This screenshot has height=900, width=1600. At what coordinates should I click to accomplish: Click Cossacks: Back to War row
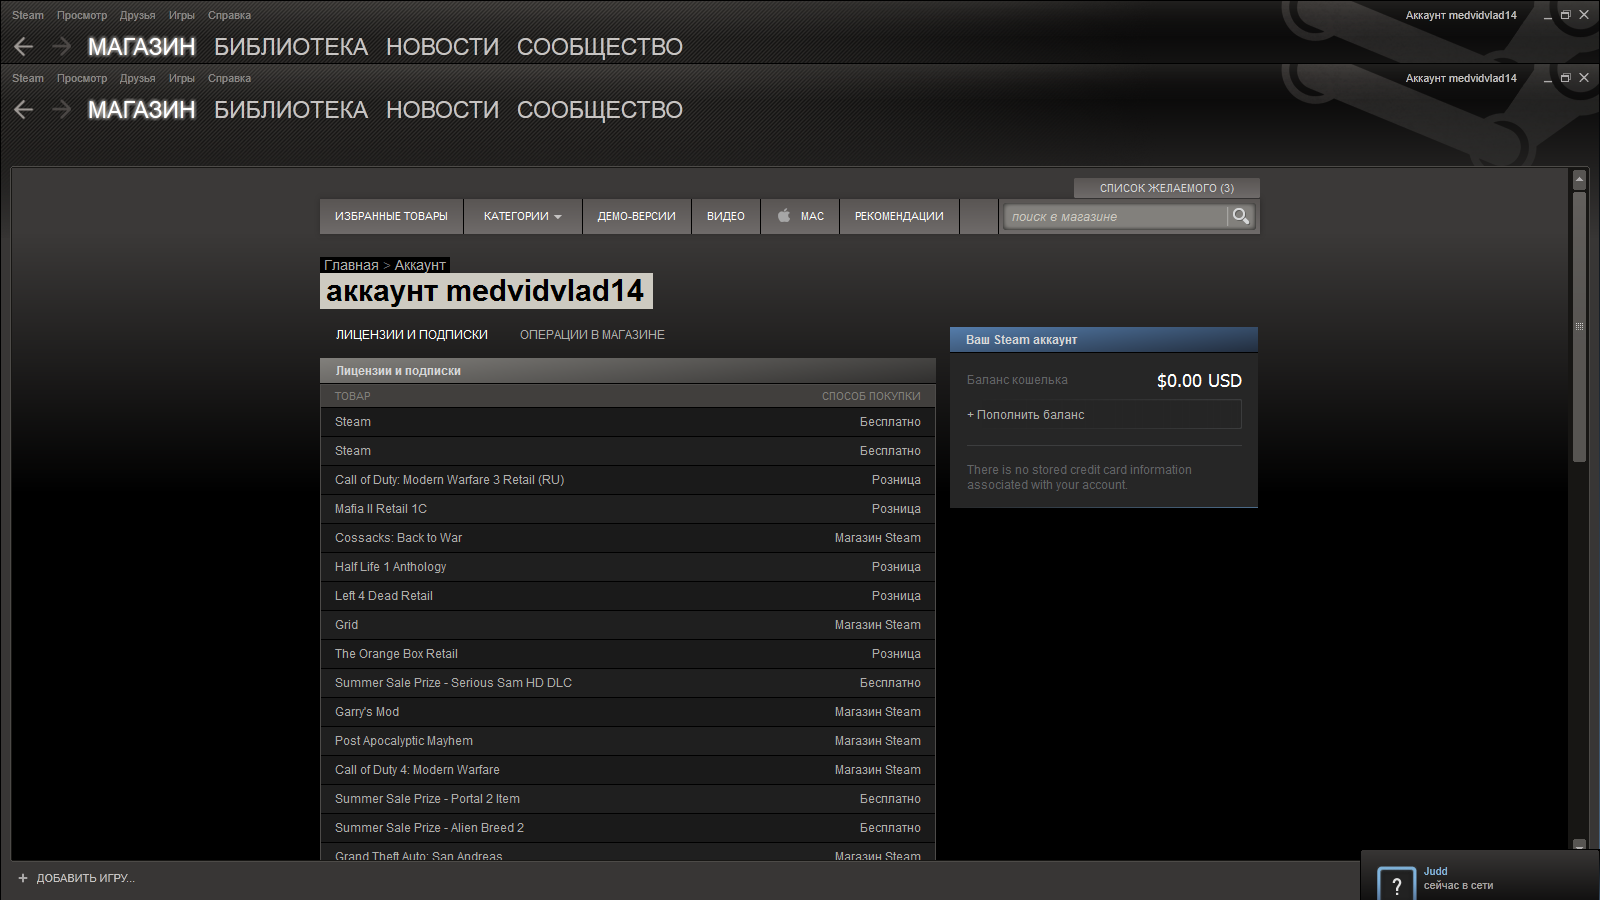[x=628, y=538]
